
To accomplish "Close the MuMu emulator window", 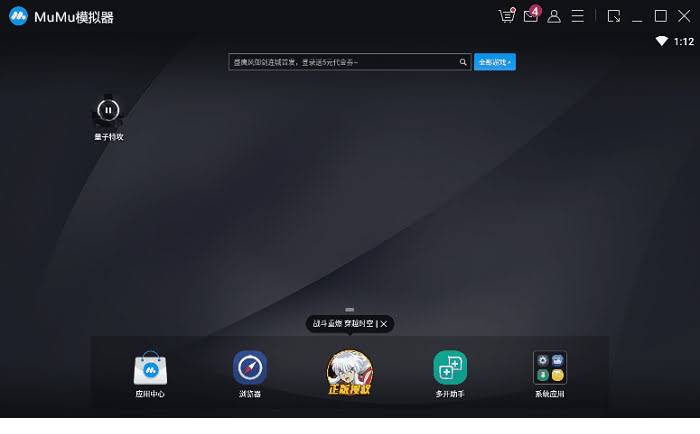I will click(684, 17).
